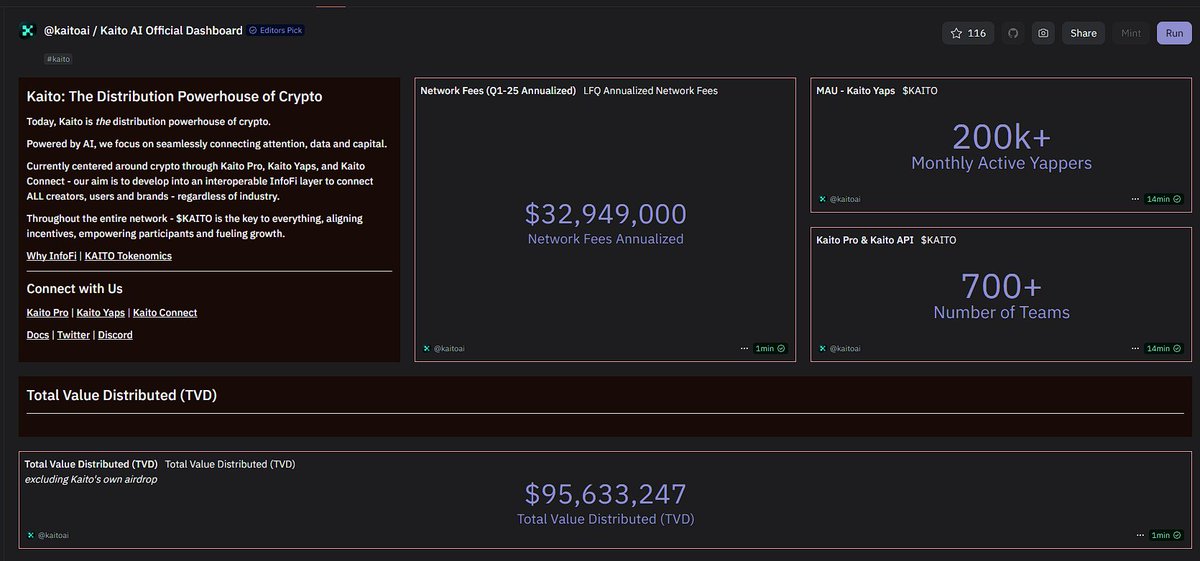The image size is (1200, 561).
Task: Click the 'Connect with Us' heading
Action: tap(75, 289)
